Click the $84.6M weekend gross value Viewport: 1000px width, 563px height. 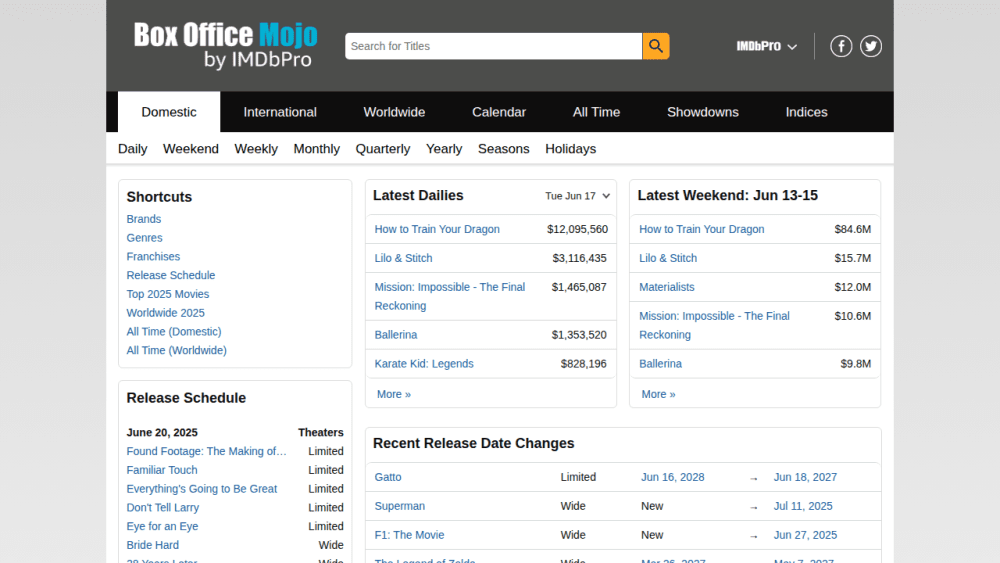pyautogui.click(x=853, y=229)
